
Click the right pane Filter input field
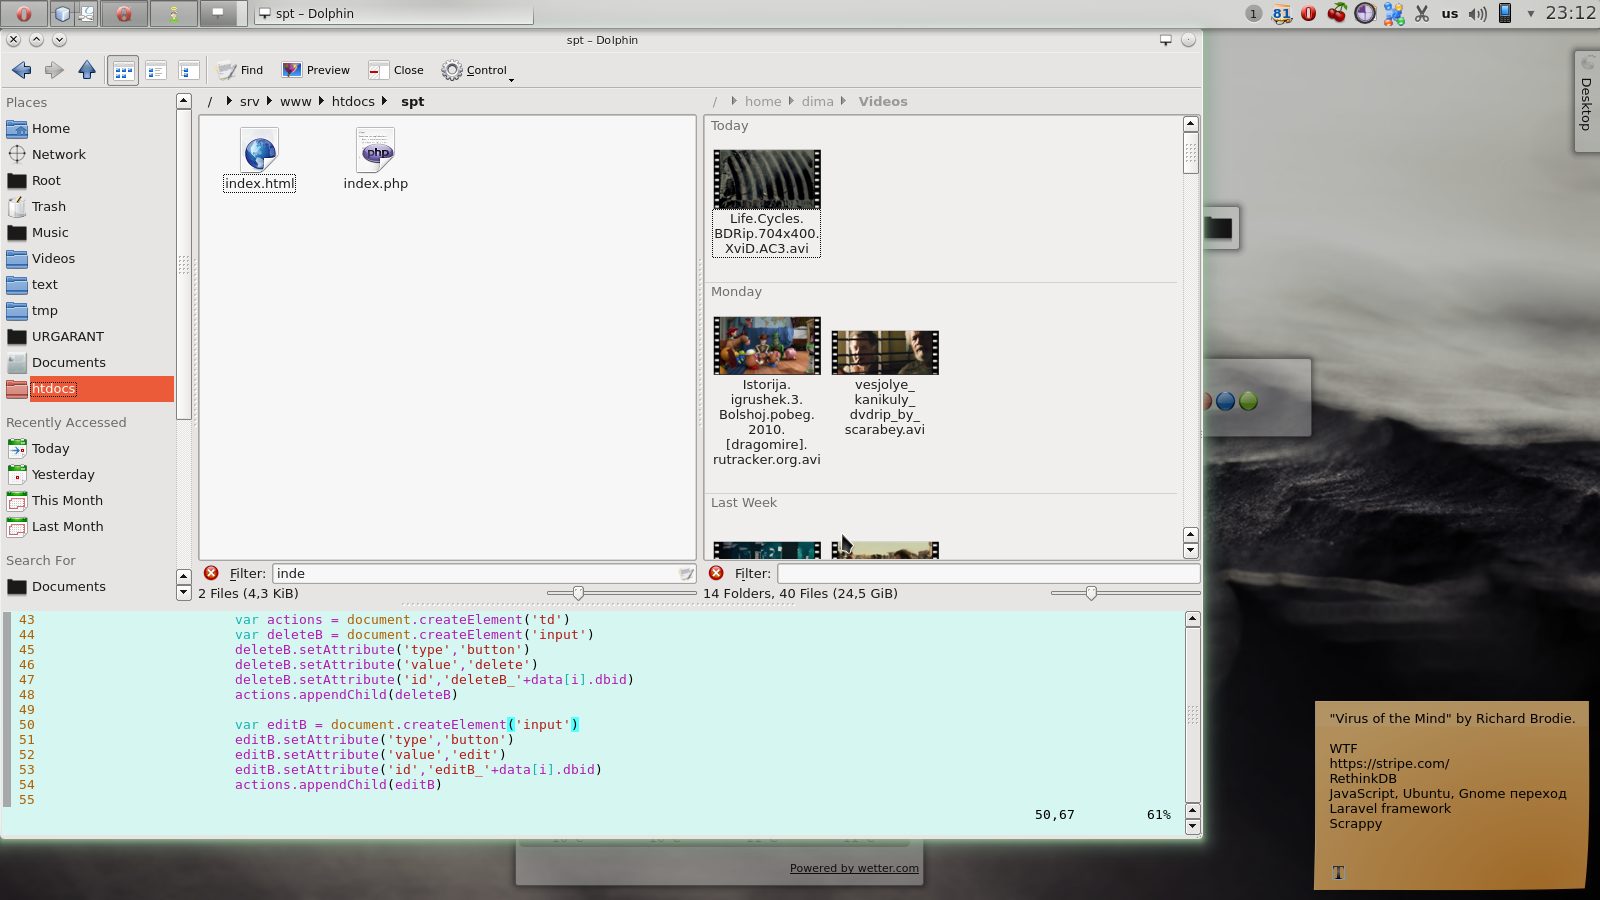[987, 574]
